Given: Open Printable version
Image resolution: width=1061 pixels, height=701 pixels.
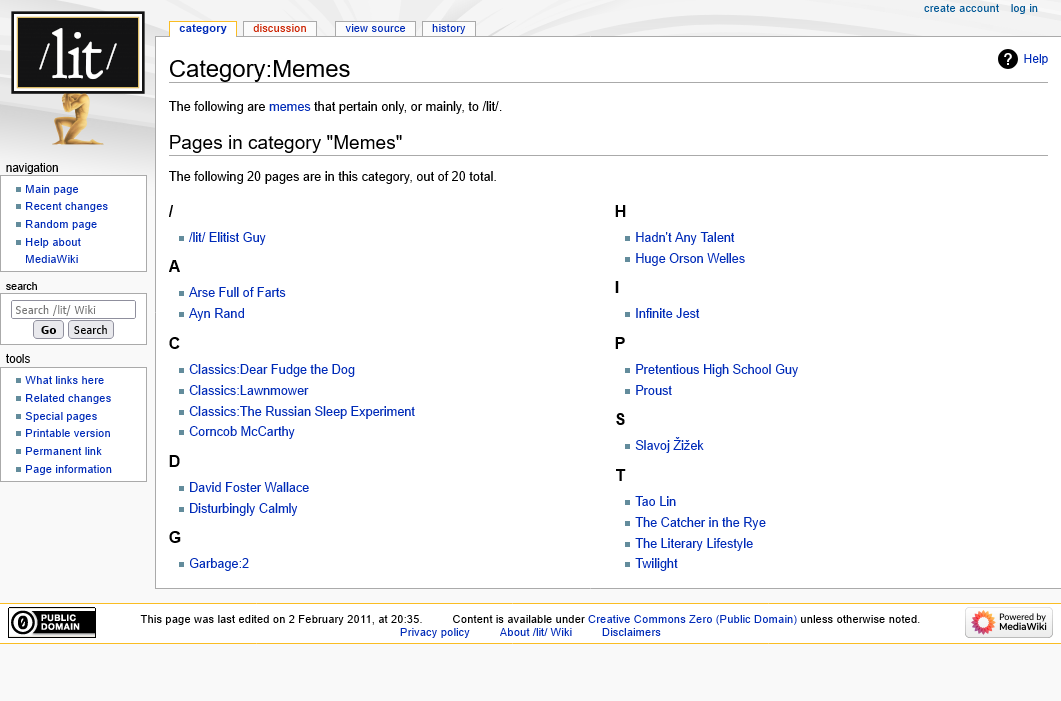Looking at the screenshot, I should (x=68, y=433).
